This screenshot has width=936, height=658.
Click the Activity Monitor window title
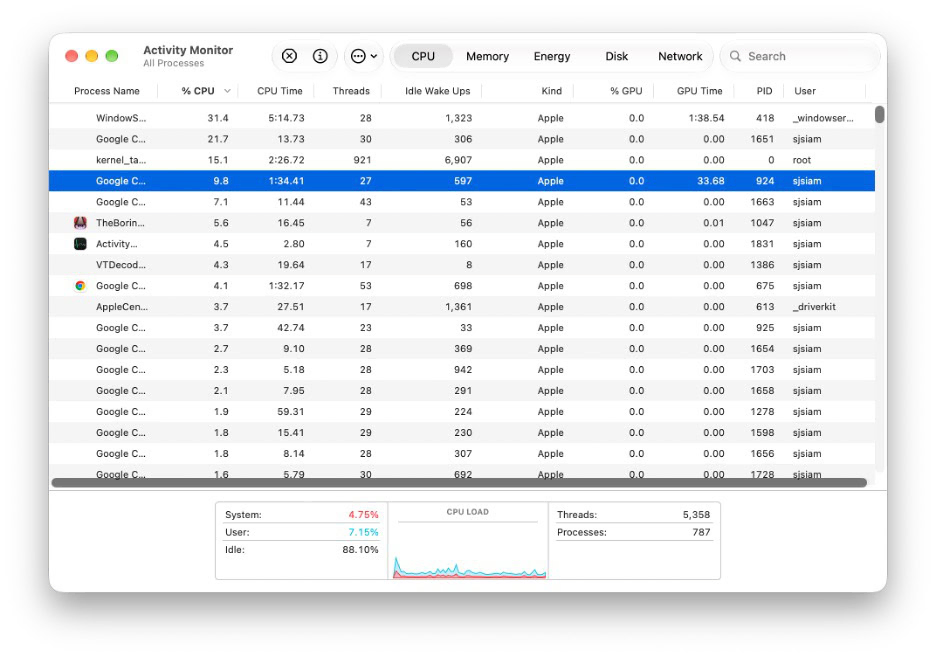coord(188,50)
